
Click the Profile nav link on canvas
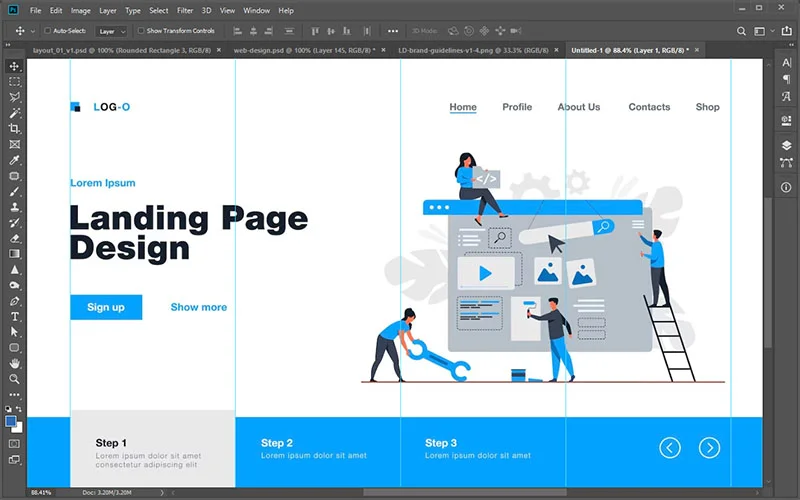pos(517,107)
